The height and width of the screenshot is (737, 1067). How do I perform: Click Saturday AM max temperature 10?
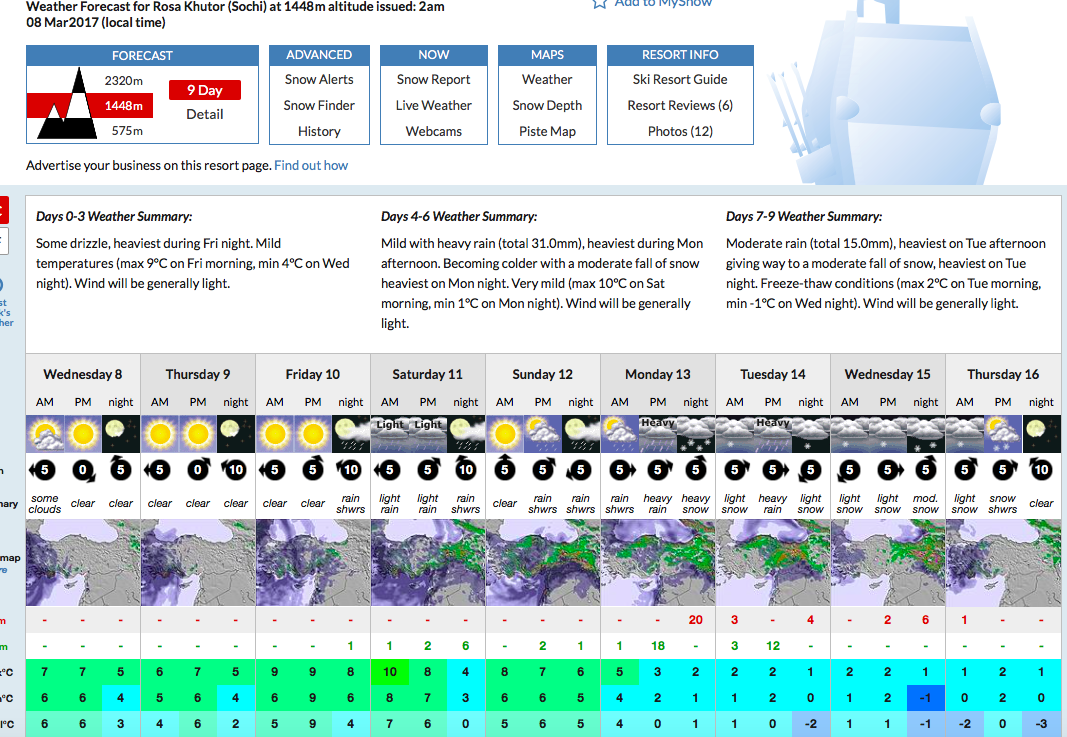coord(390,672)
